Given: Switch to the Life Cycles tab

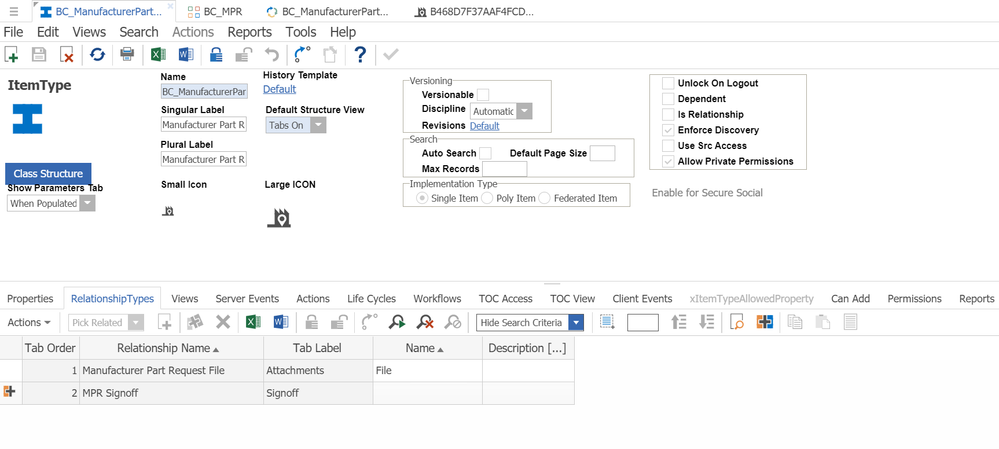Looking at the screenshot, I should click(371, 298).
